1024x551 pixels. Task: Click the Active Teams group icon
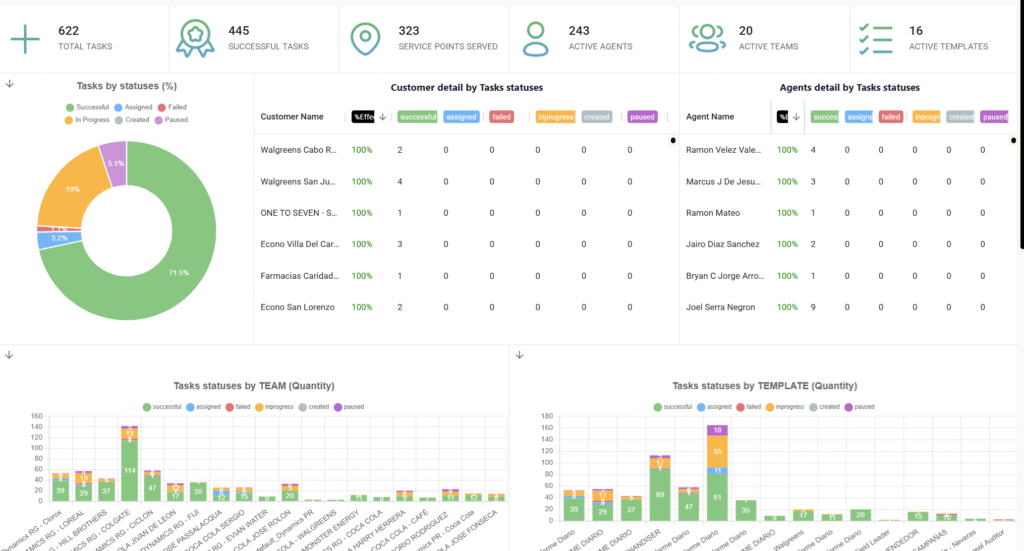coord(707,38)
